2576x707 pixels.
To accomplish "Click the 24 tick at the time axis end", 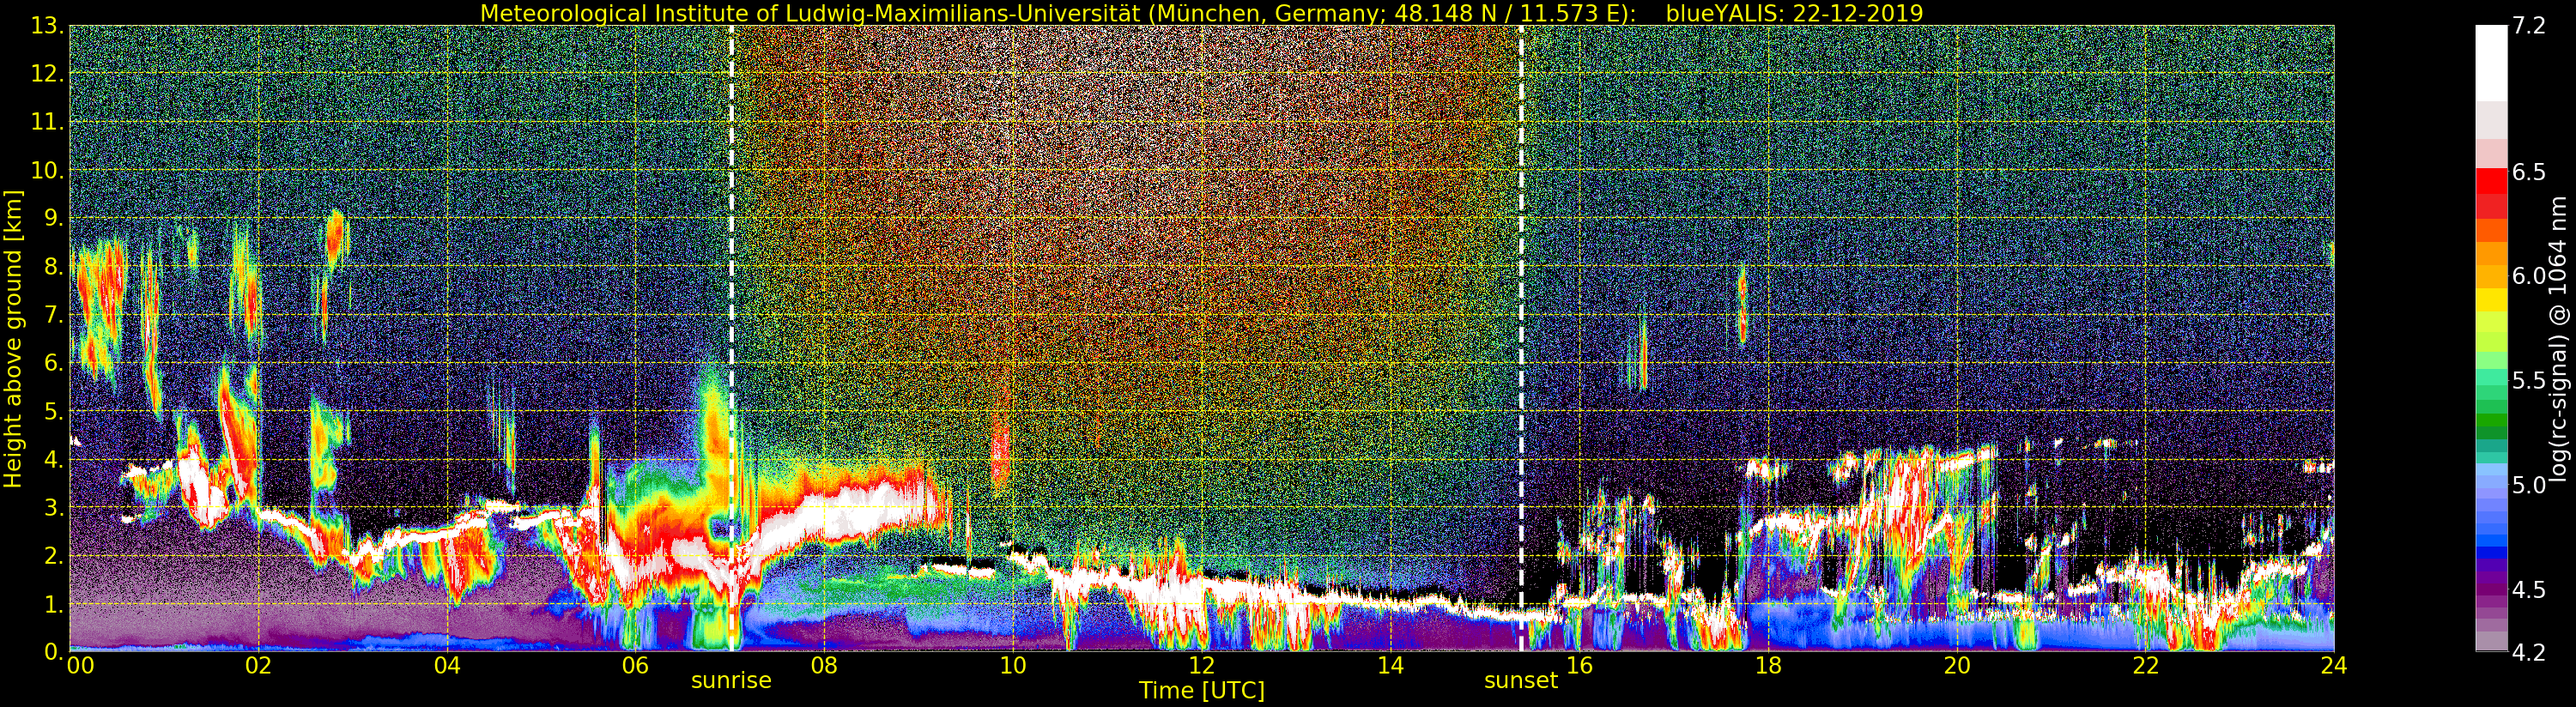I will [2333, 666].
